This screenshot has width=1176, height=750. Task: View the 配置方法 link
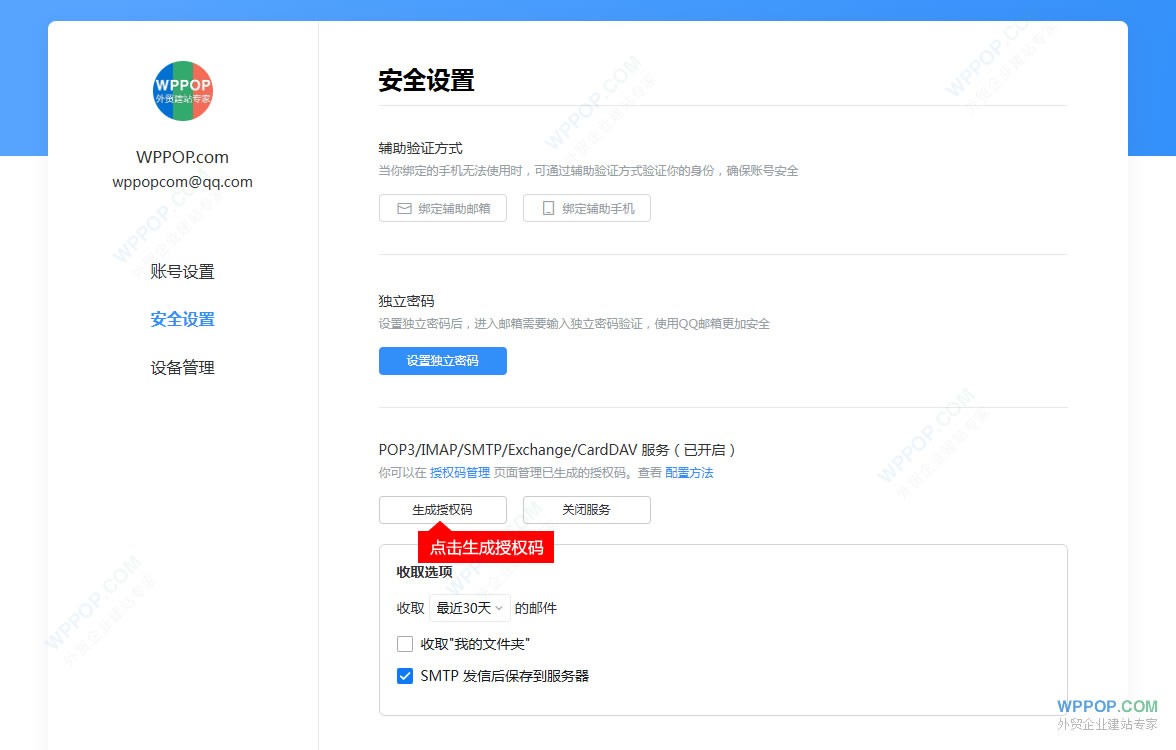[x=688, y=472]
